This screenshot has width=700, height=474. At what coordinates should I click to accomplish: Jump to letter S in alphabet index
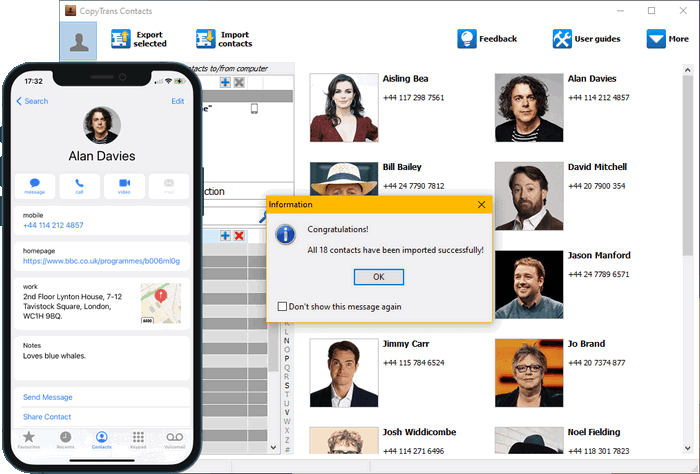tap(287, 386)
